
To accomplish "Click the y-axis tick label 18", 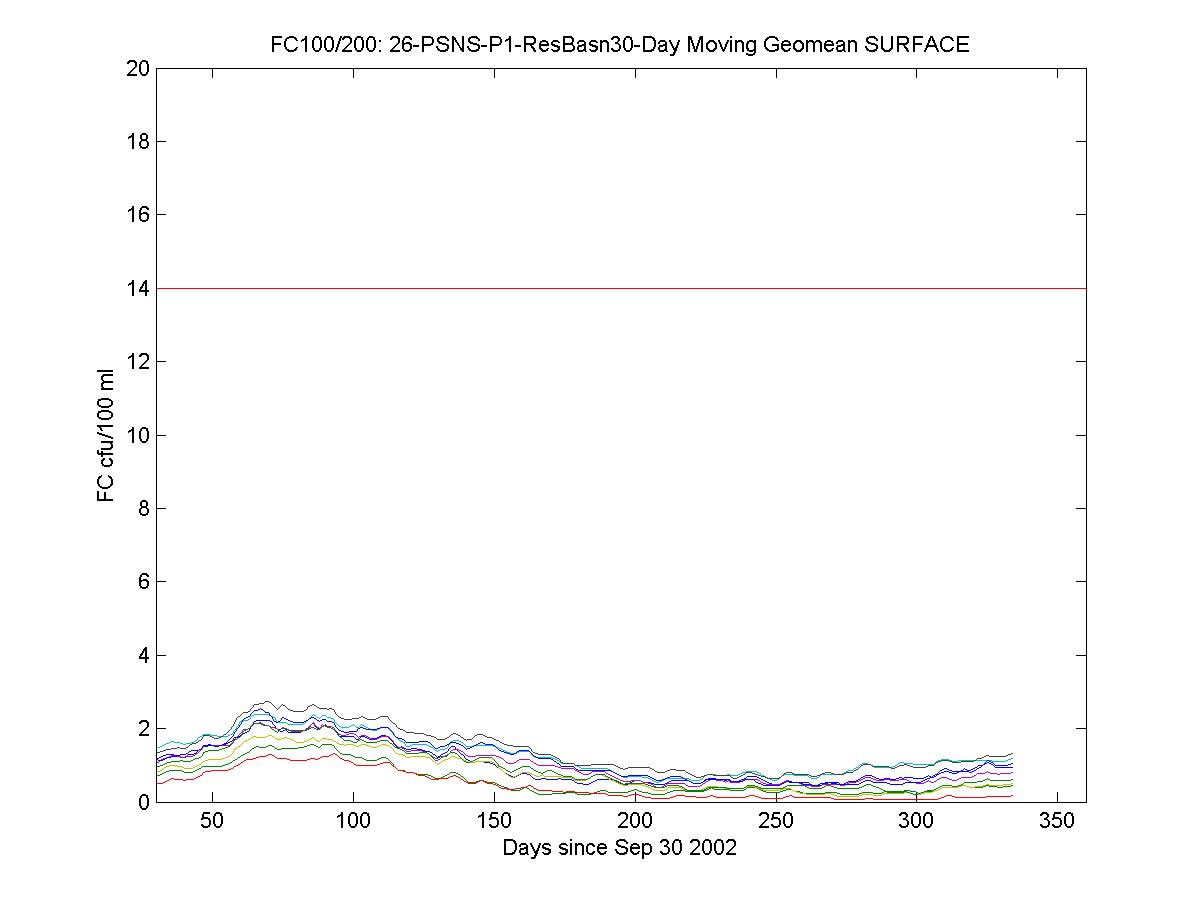I will pos(139,142).
